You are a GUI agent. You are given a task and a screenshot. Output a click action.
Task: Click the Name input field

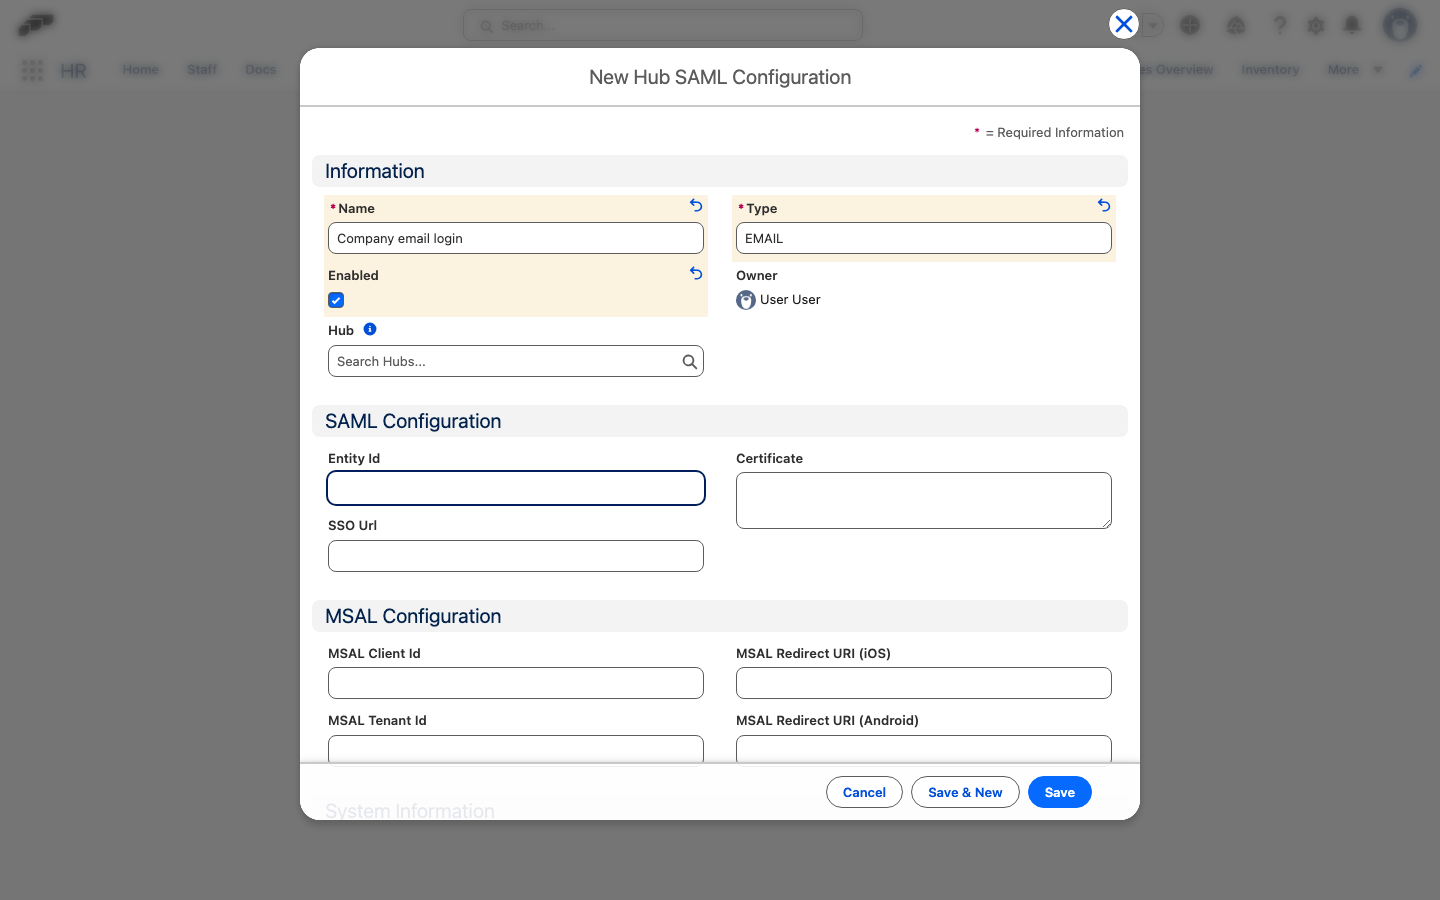(x=516, y=238)
